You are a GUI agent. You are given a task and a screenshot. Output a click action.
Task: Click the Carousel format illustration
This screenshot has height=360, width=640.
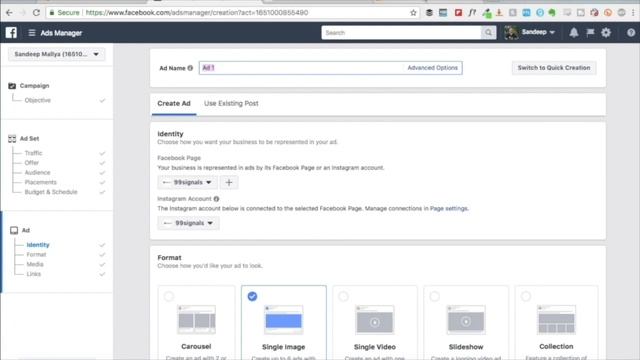point(196,320)
